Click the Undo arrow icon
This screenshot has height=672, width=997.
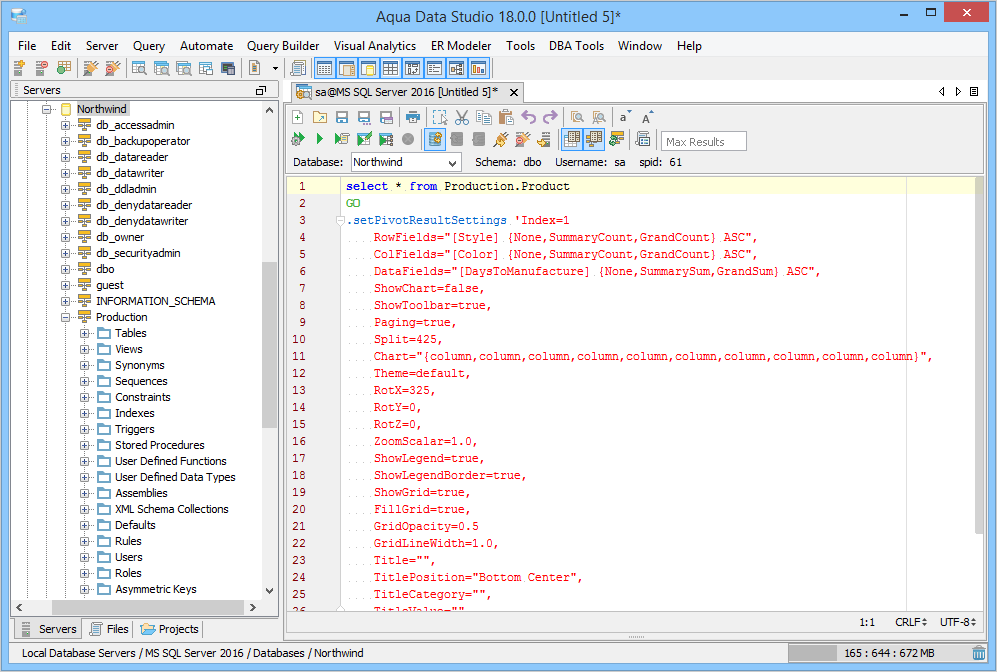point(528,117)
